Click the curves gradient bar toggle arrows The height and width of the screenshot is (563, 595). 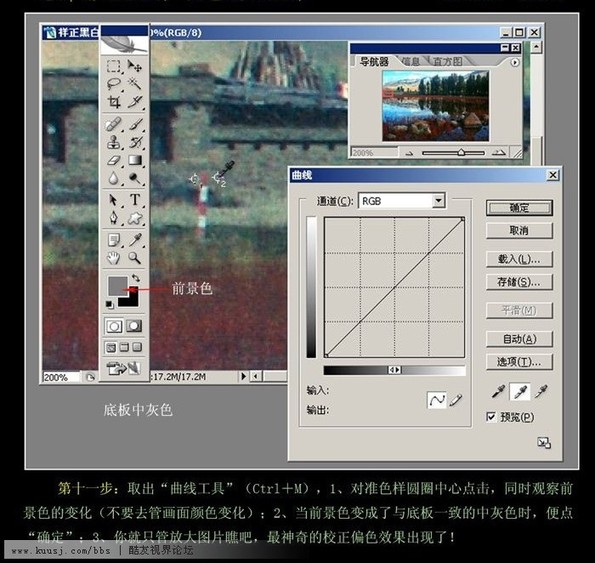pyautogui.click(x=394, y=370)
